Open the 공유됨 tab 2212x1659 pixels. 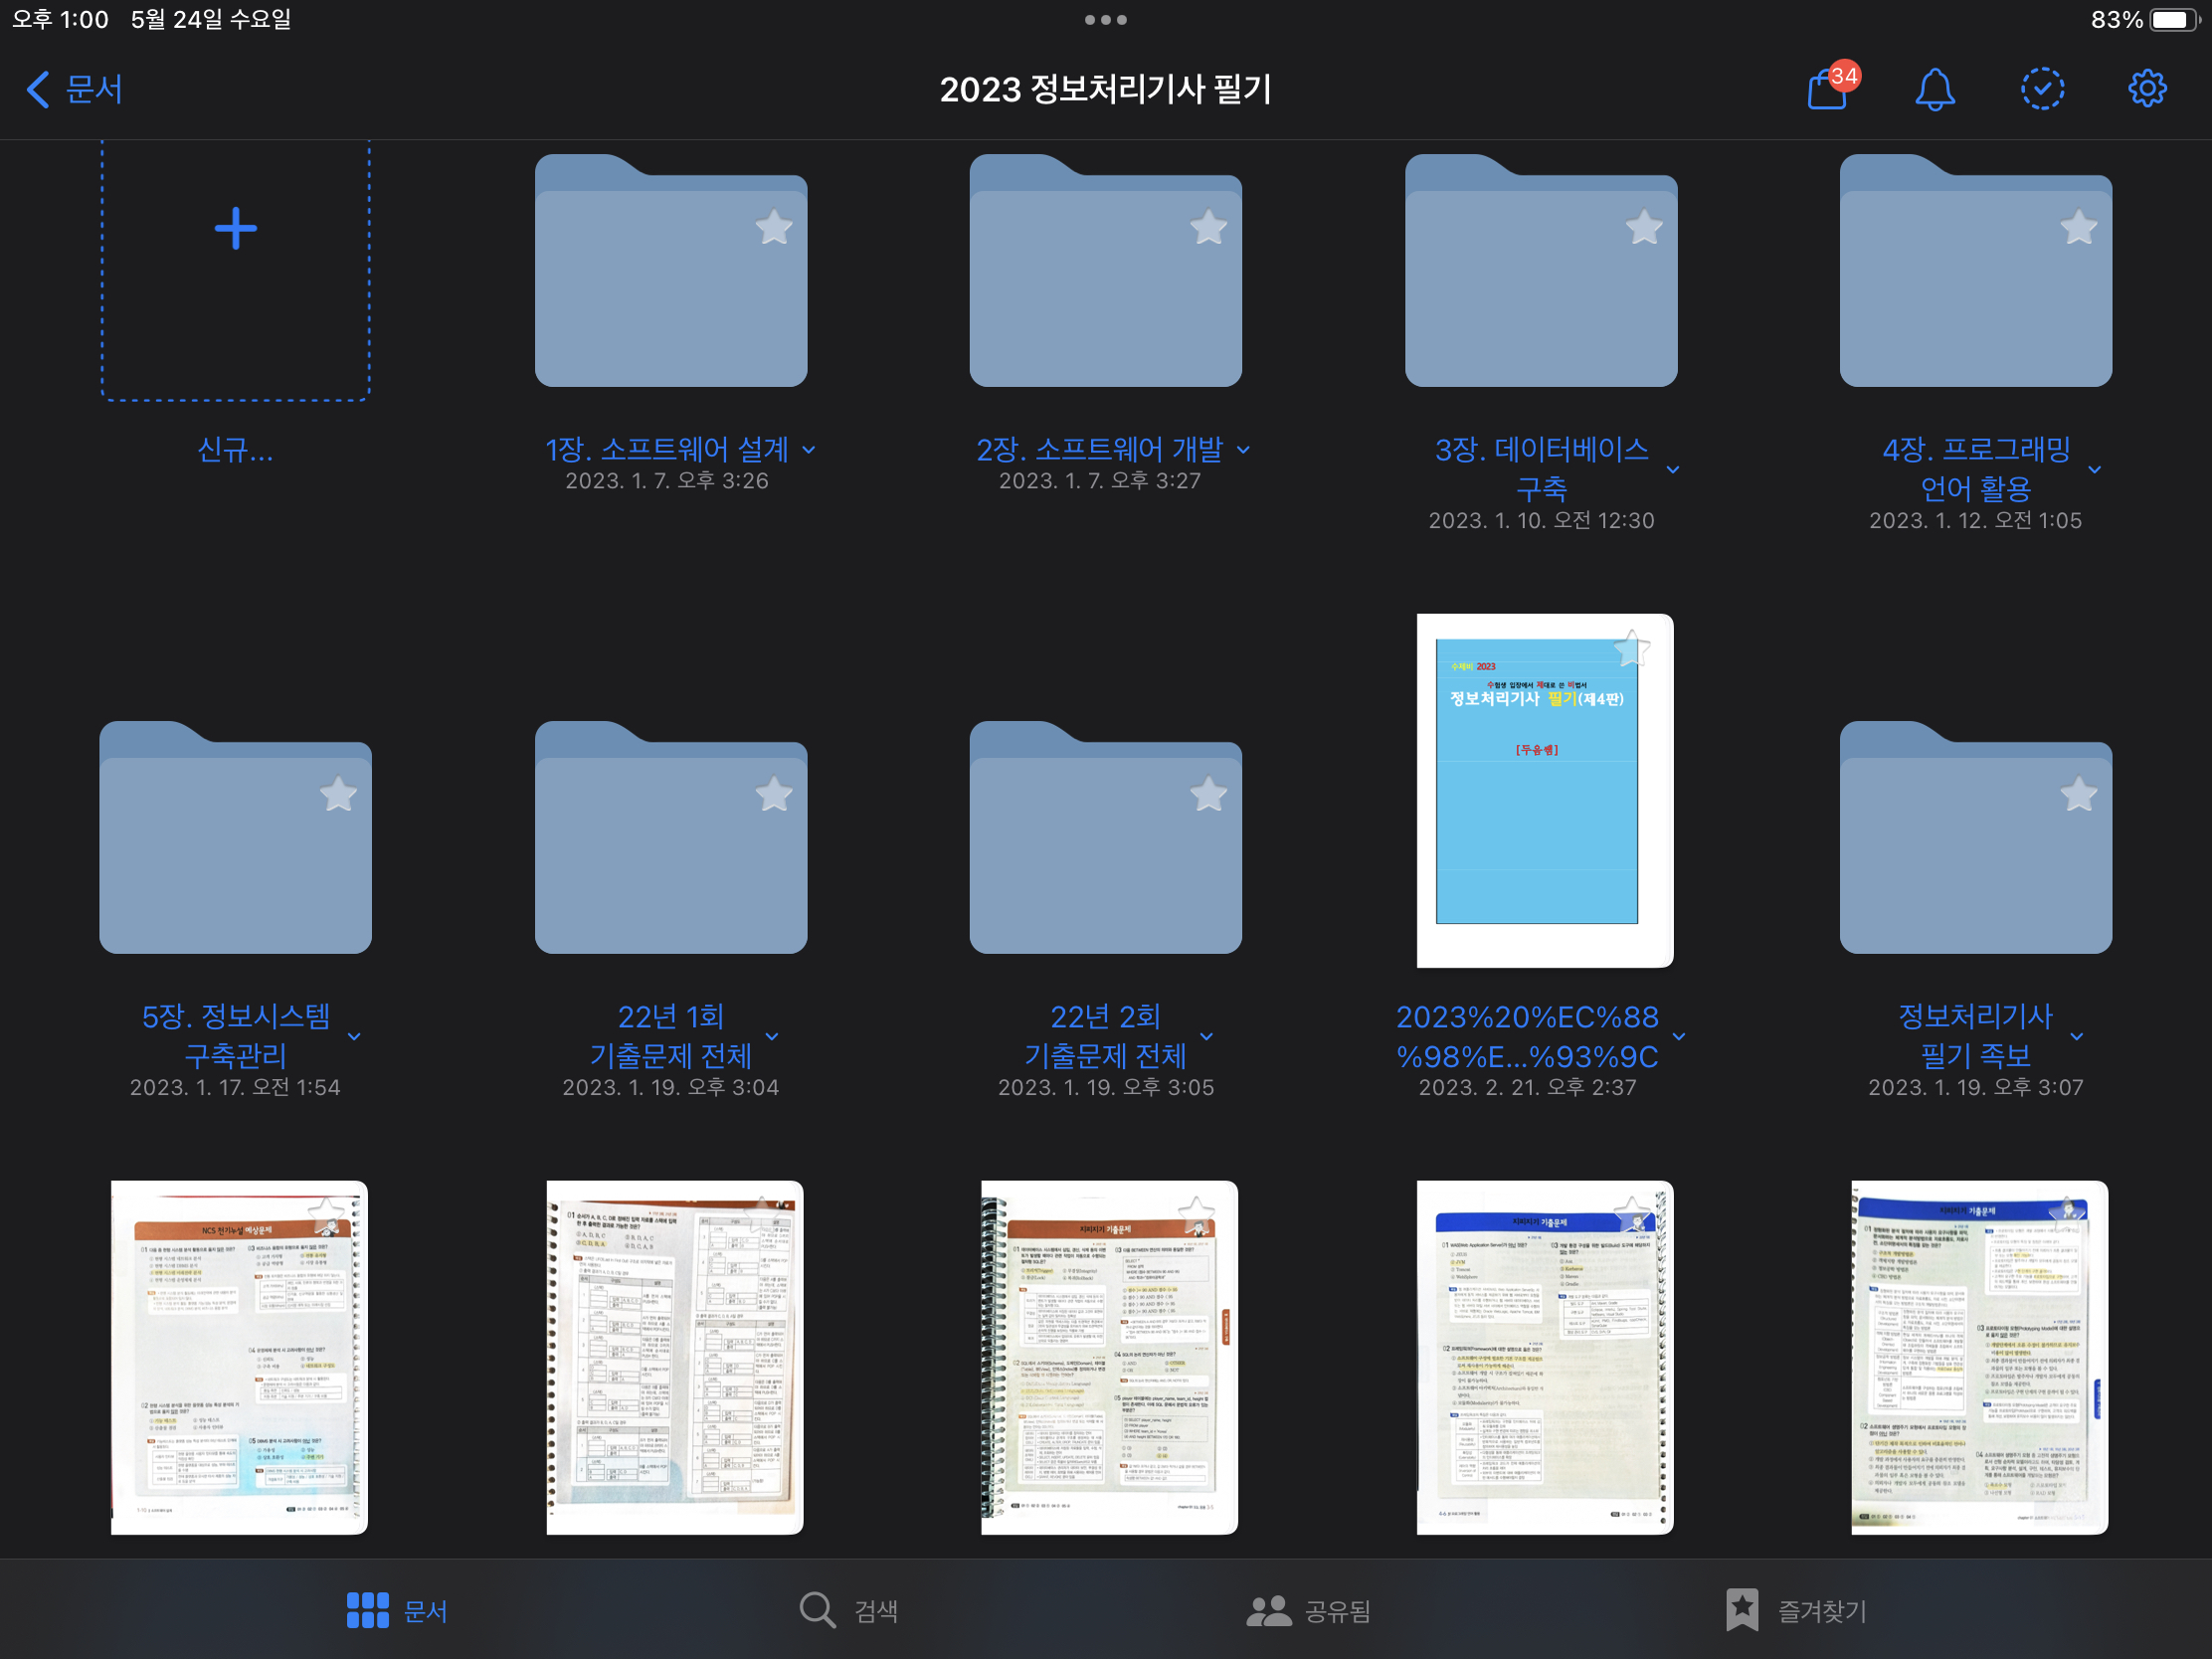pos(1308,1610)
